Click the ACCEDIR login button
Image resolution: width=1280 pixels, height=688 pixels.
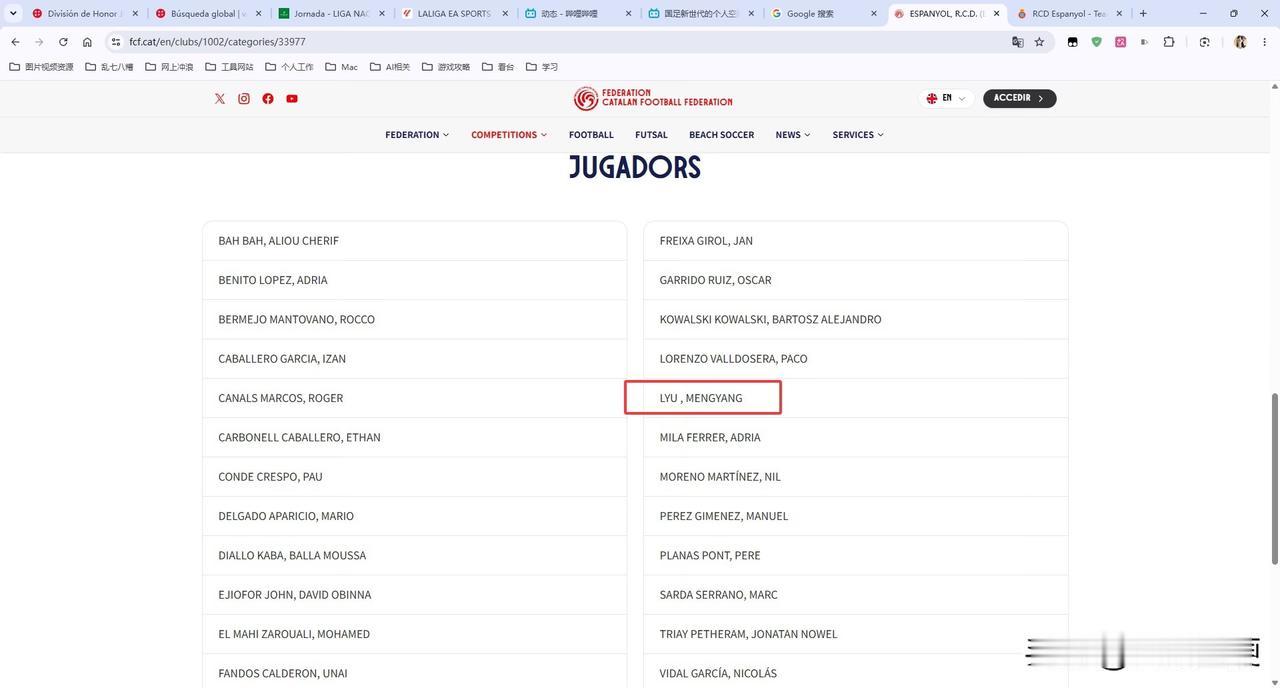tap(1020, 98)
